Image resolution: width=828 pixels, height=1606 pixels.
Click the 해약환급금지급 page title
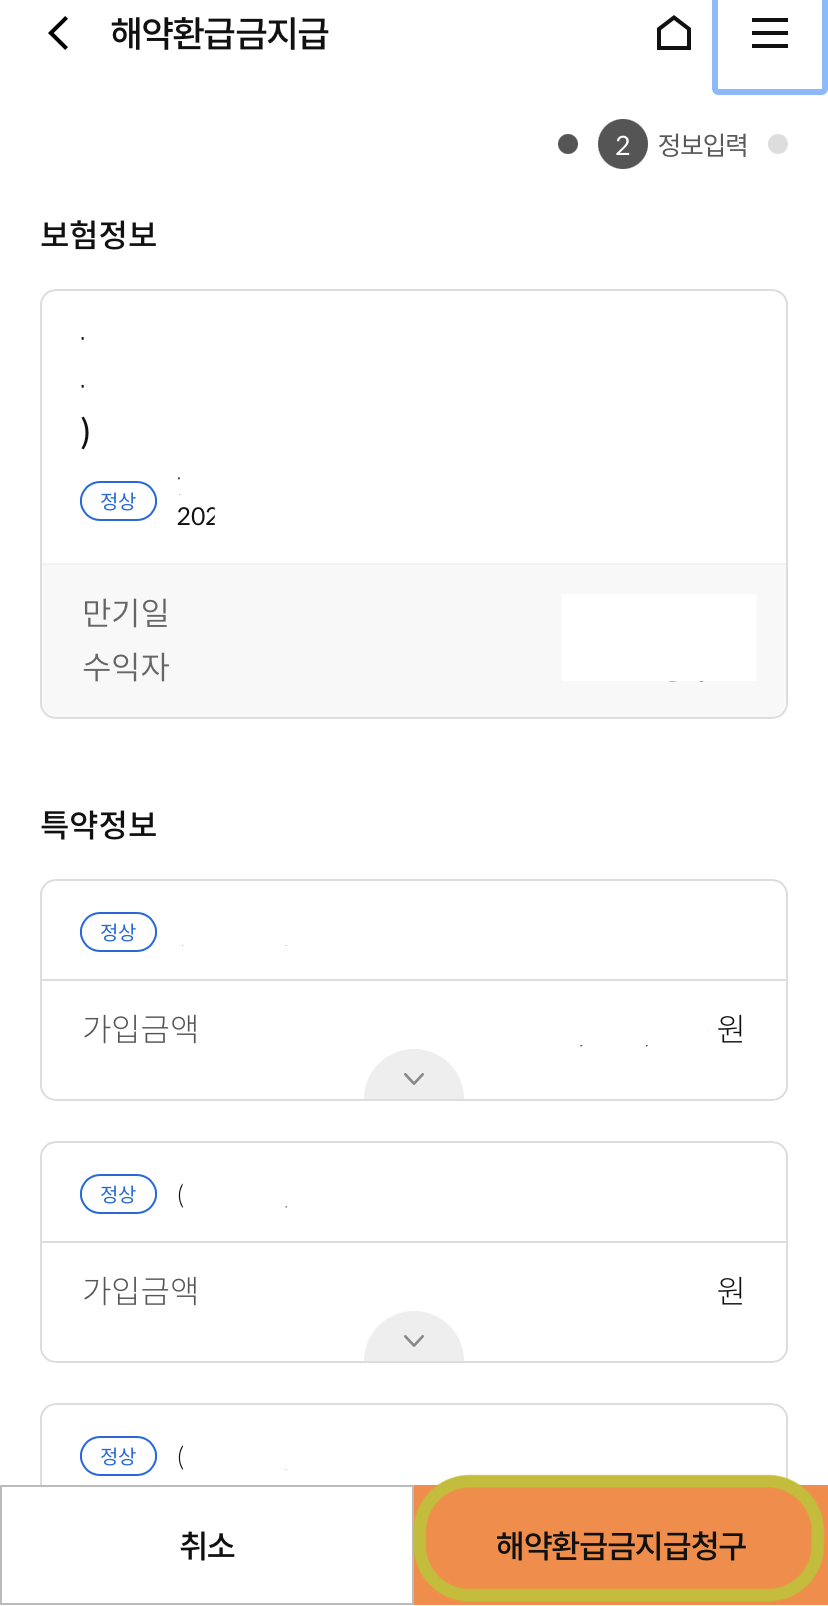(220, 34)
